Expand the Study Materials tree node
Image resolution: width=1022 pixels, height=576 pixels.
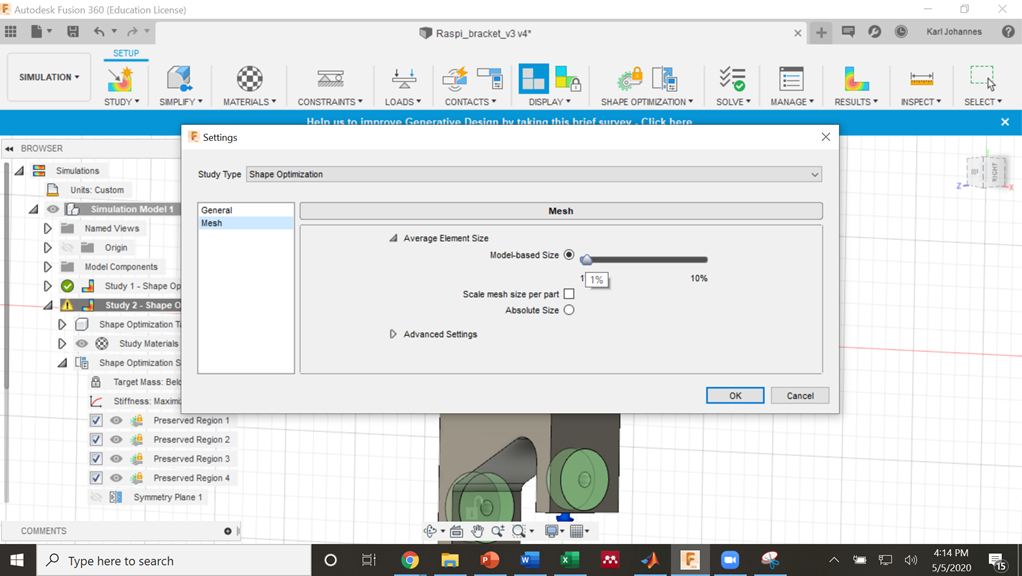coord(62,343)
